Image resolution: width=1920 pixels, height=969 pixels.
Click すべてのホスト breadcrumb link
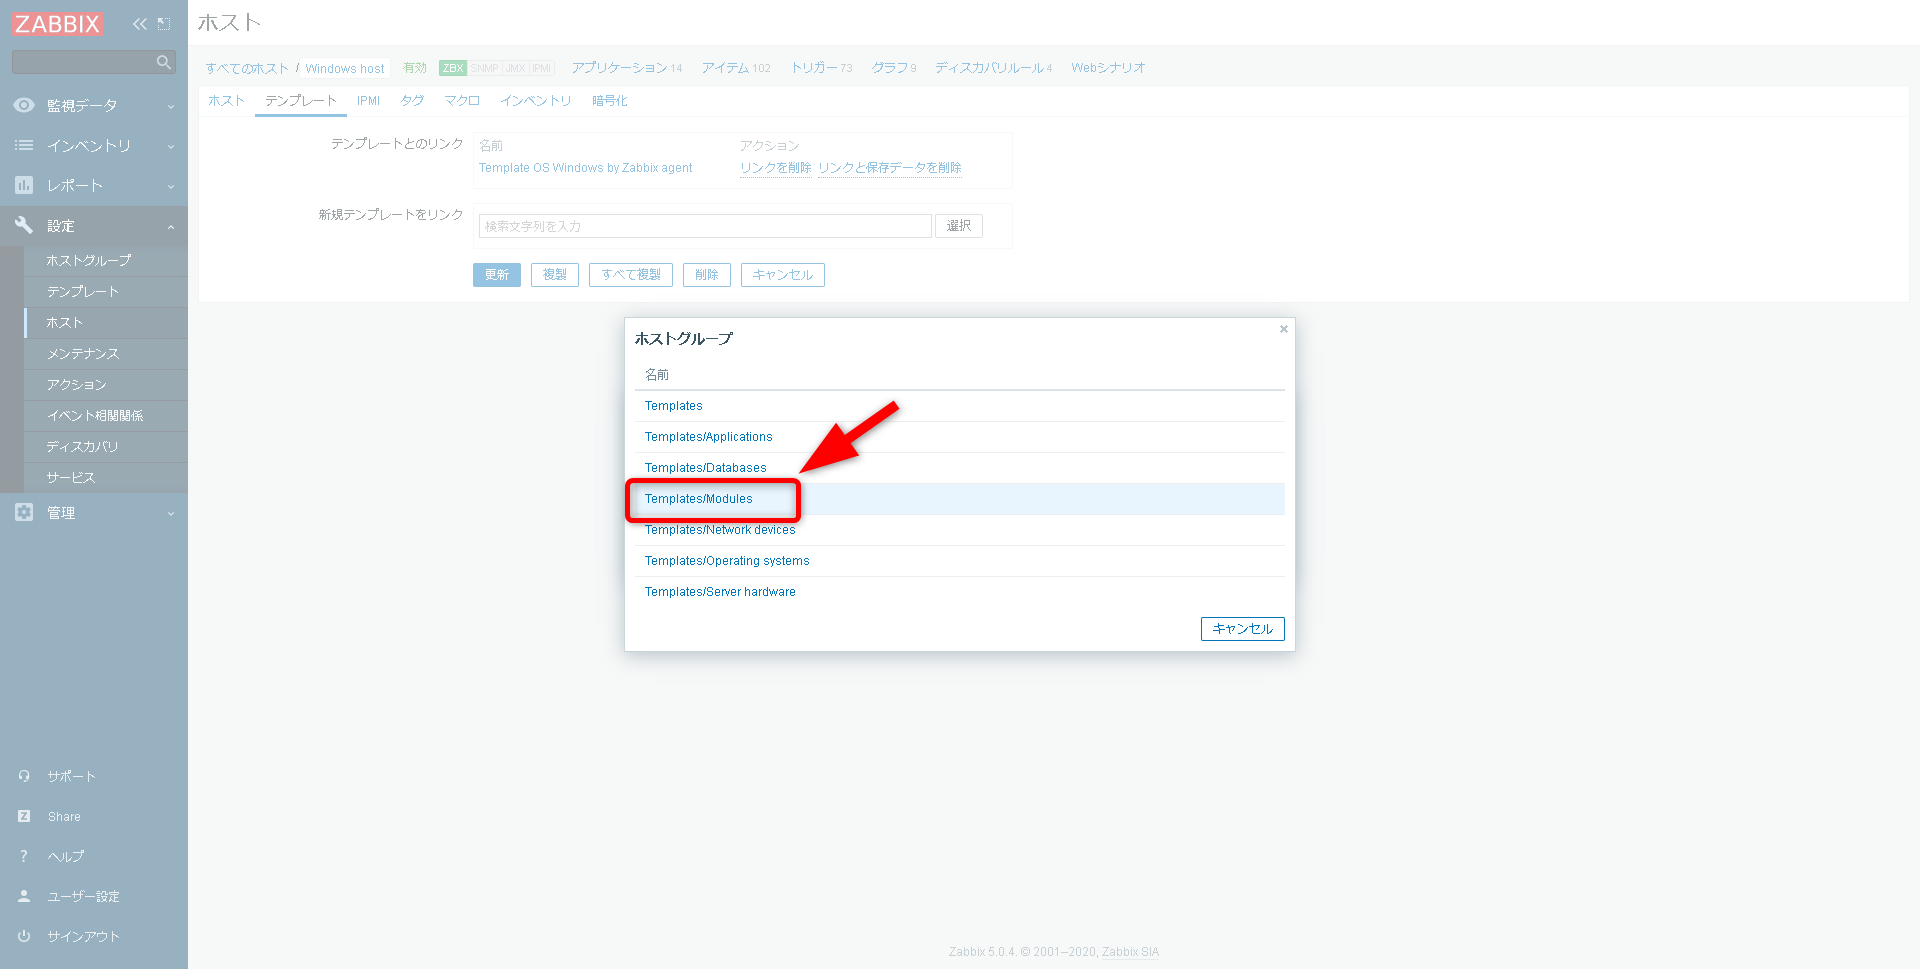(x=247, y=68)
